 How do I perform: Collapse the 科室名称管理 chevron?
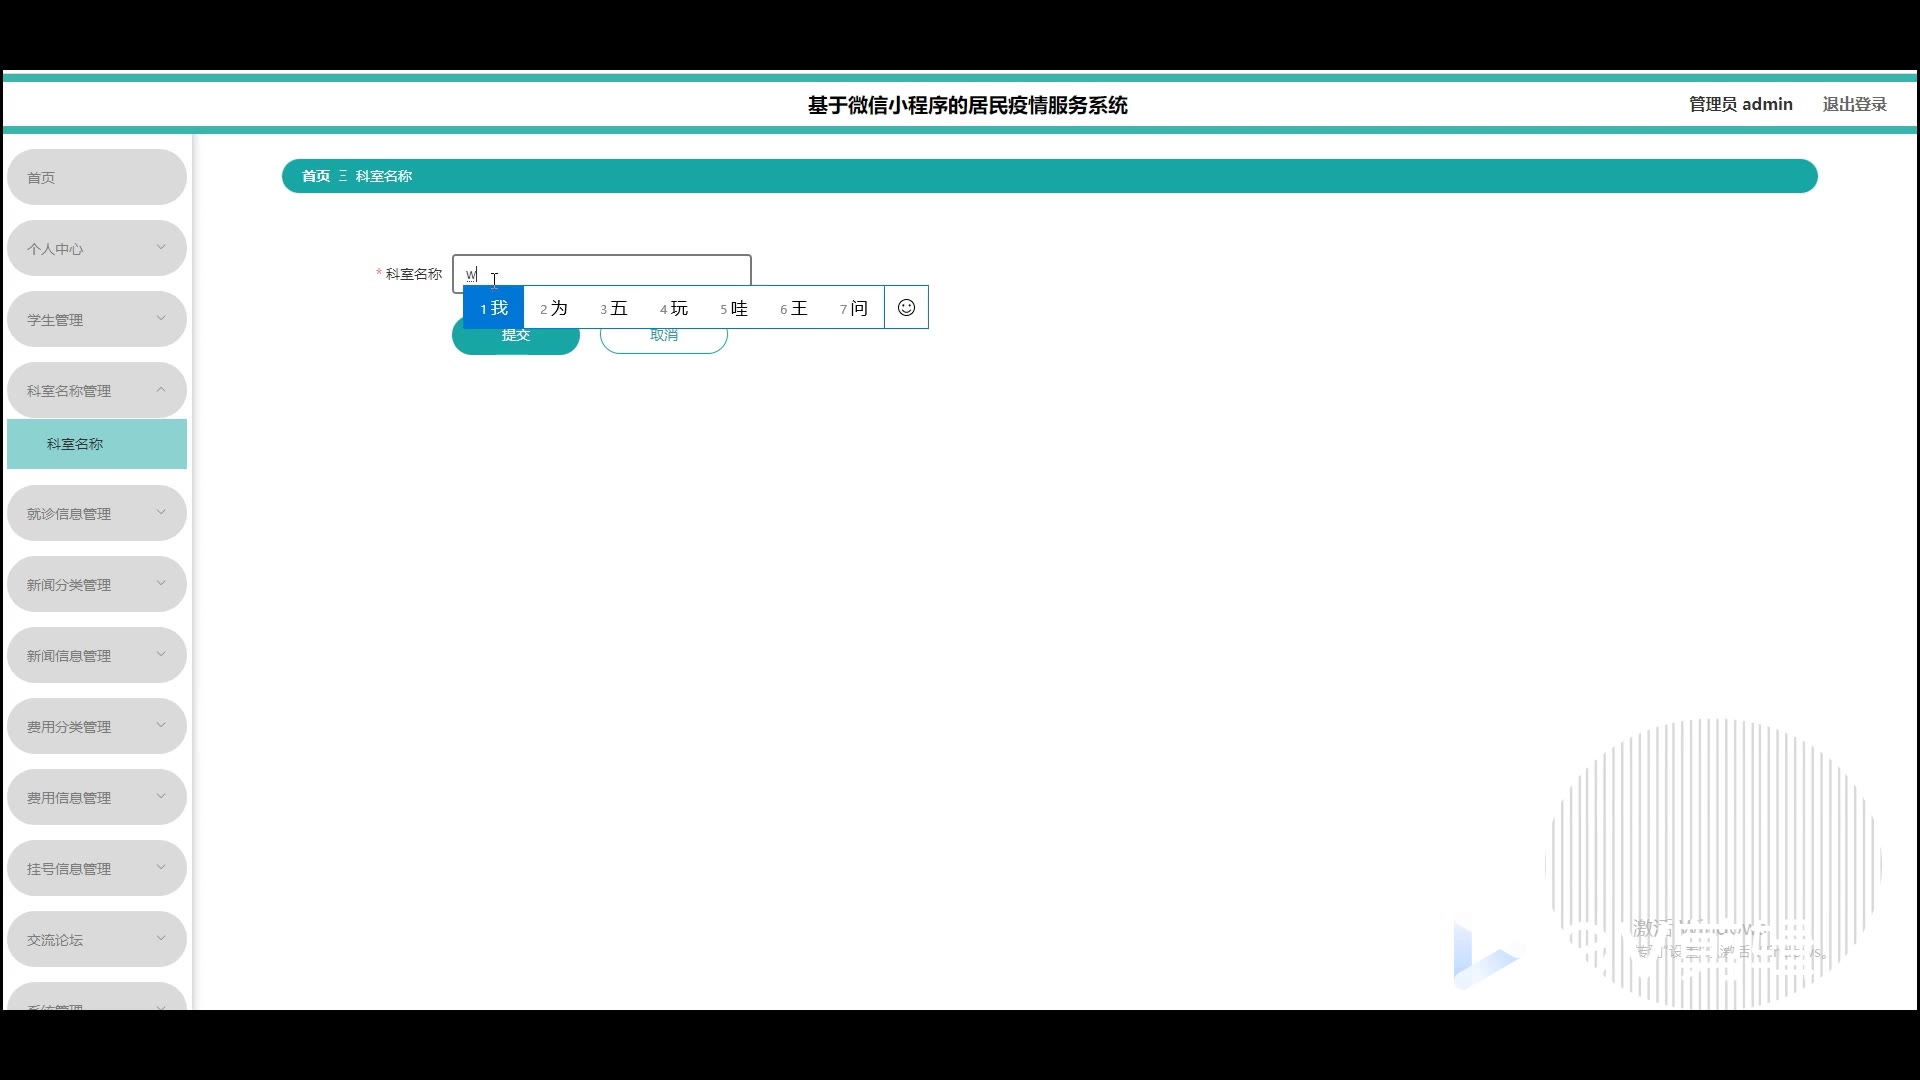(161, 389)
